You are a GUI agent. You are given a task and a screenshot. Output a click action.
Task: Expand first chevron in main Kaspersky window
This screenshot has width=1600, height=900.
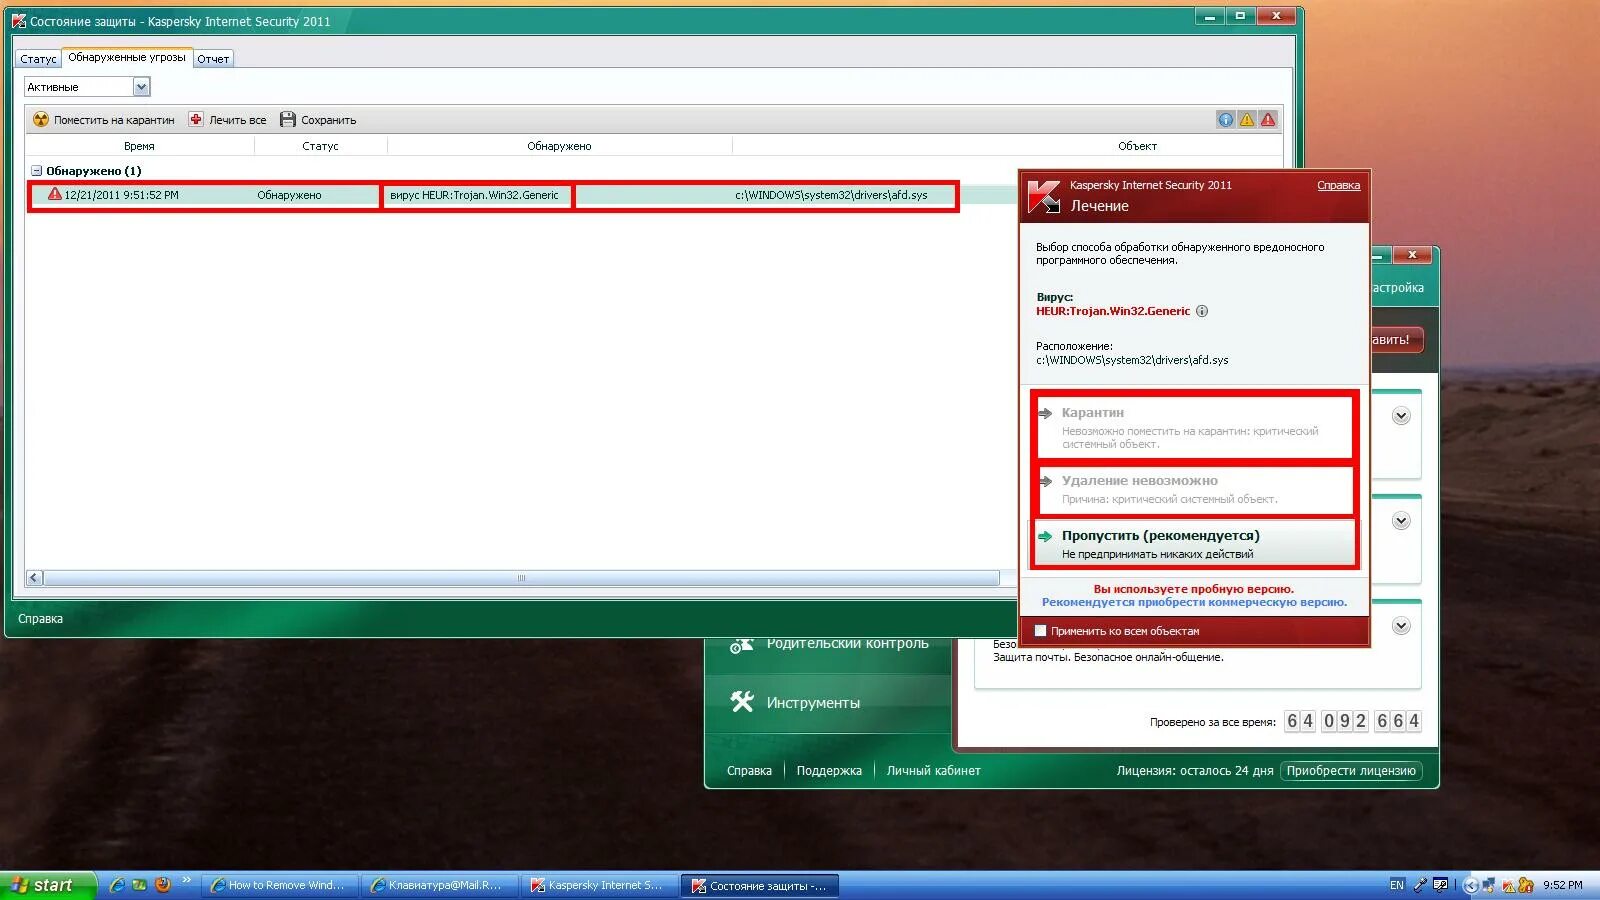tap(1401, 416)
